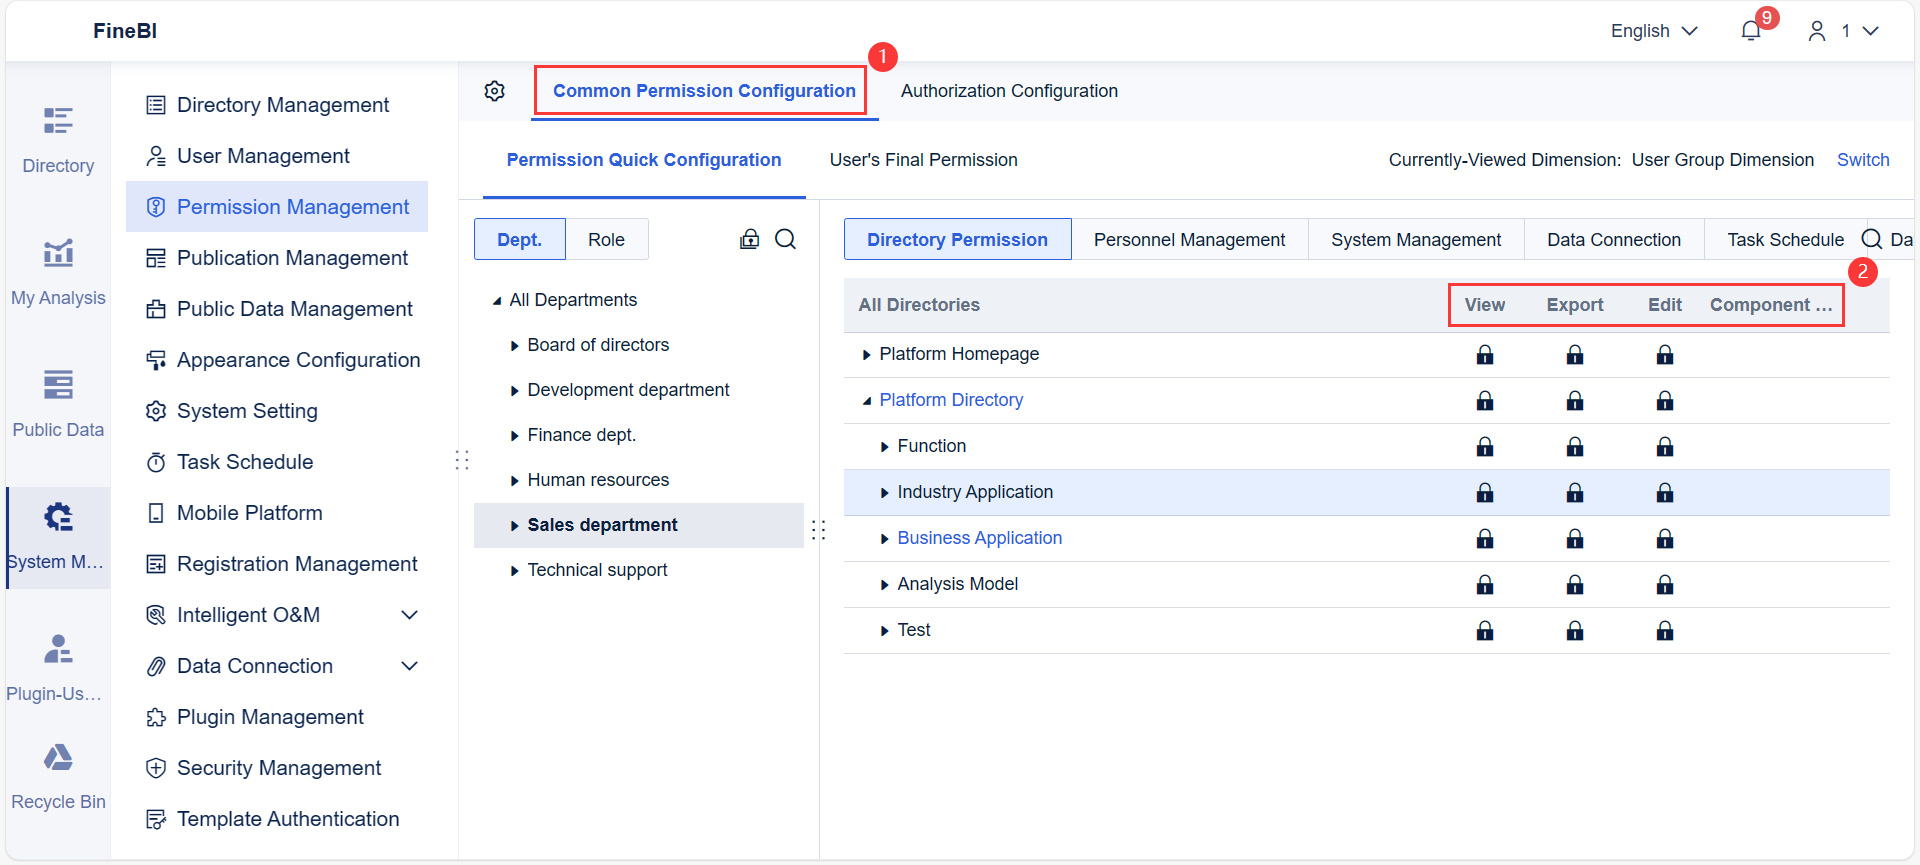Open the English language dropdown
Viewport: 1920px width, 865px height.
(1654, 31)
